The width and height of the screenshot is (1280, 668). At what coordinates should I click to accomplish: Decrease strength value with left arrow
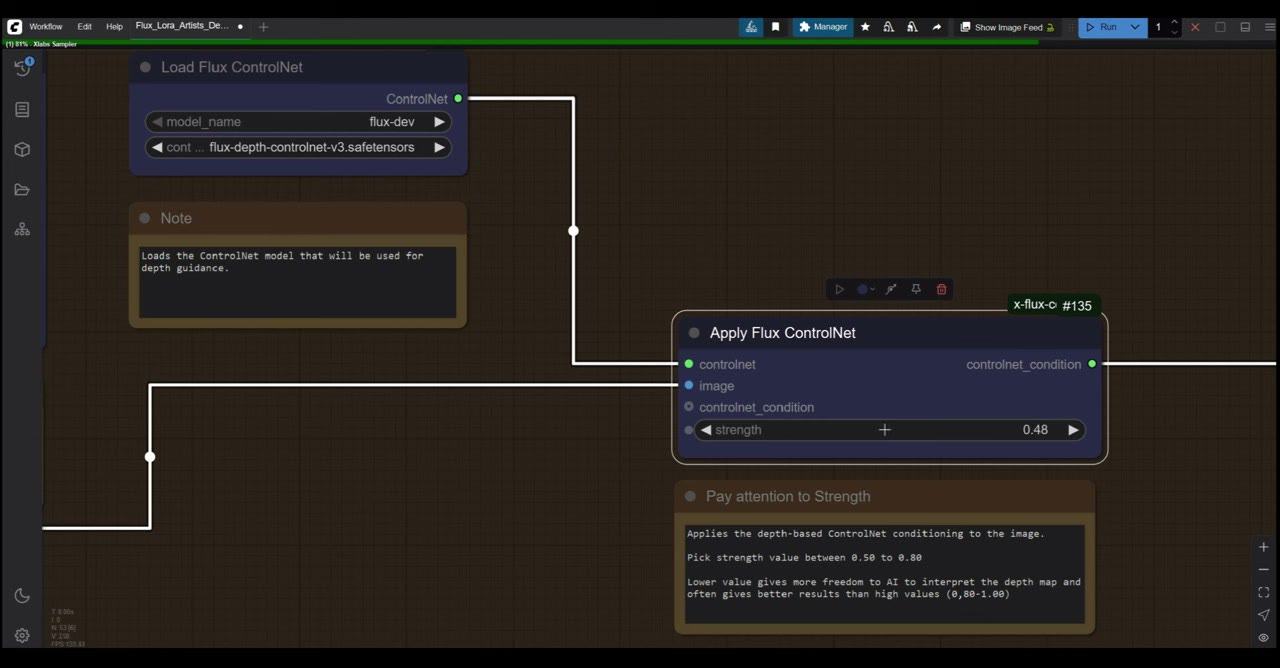tap(706, 430)
